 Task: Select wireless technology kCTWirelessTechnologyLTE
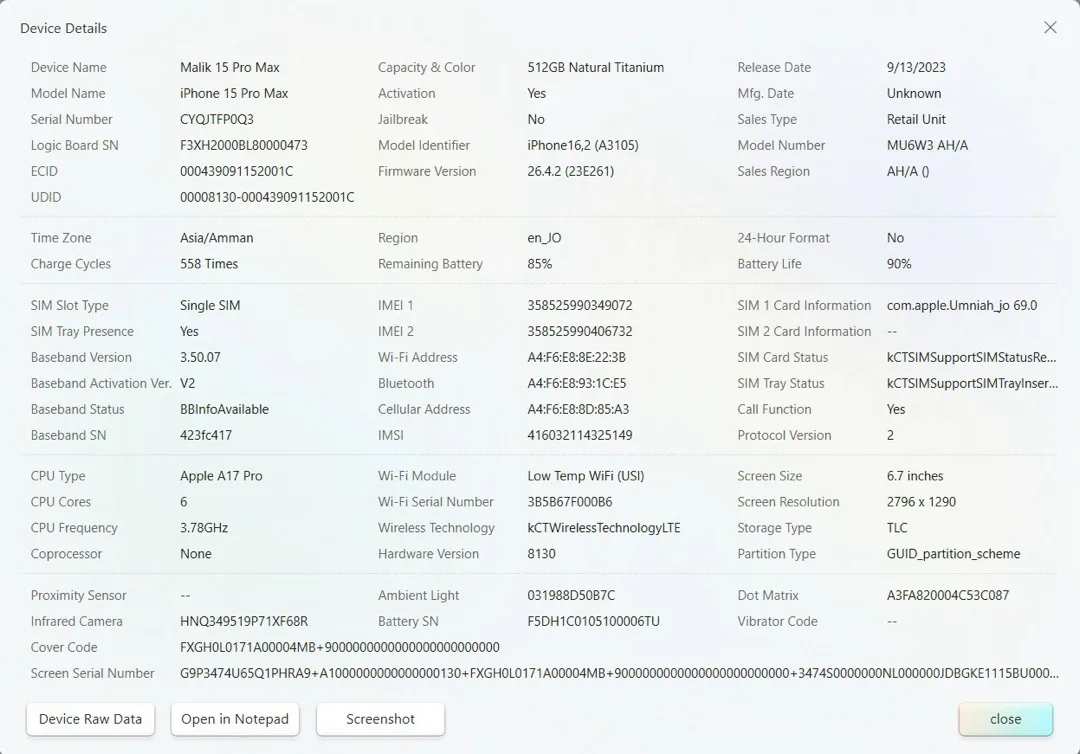tap(603, 528)
